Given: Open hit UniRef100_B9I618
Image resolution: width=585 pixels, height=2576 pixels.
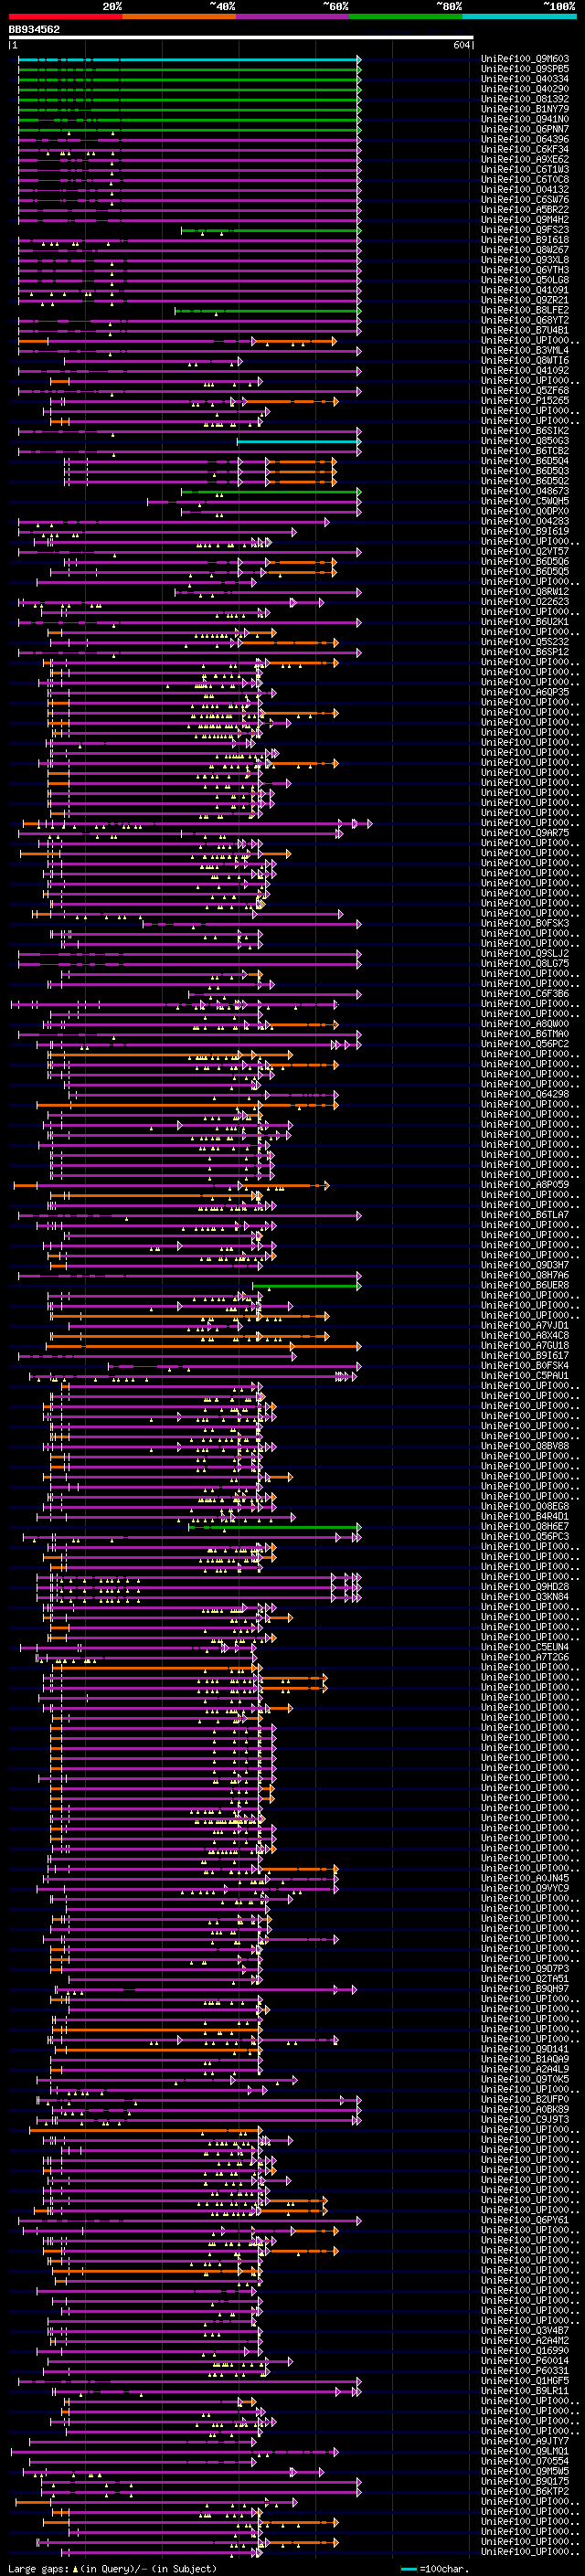Looking at the screenshot, I should click(x=525, y=240).
